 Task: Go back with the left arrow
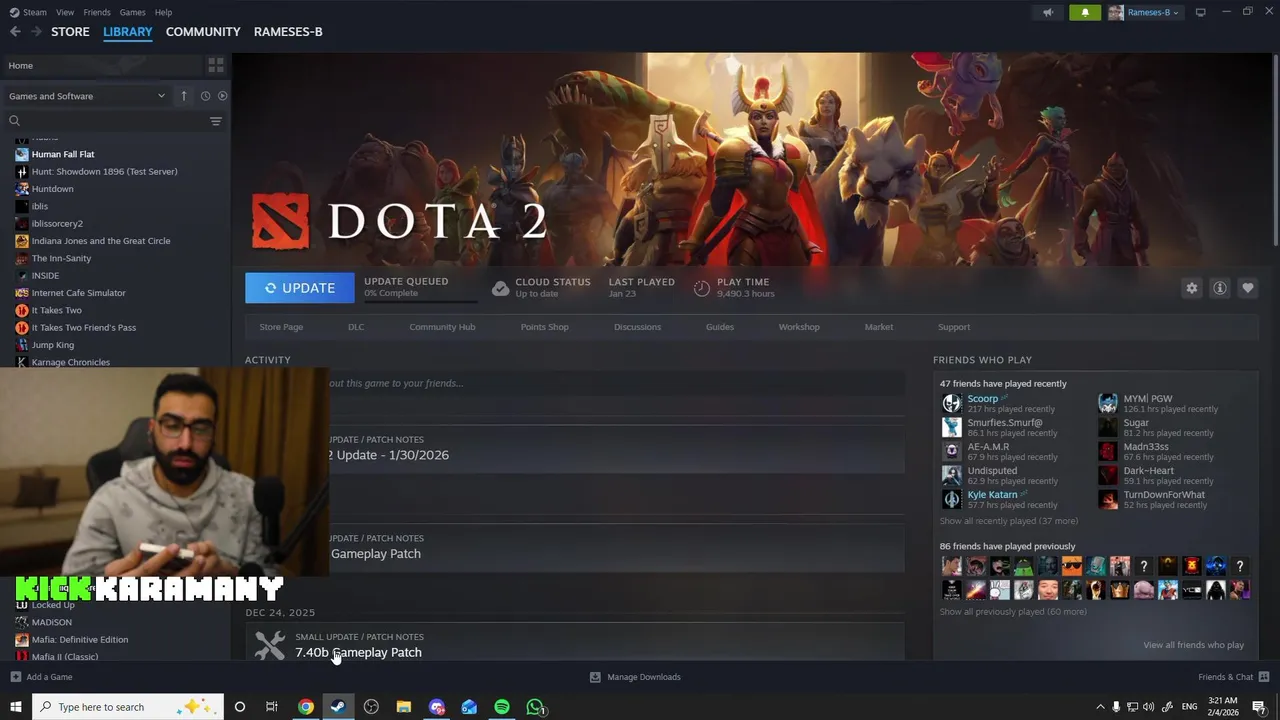[15, 32]
